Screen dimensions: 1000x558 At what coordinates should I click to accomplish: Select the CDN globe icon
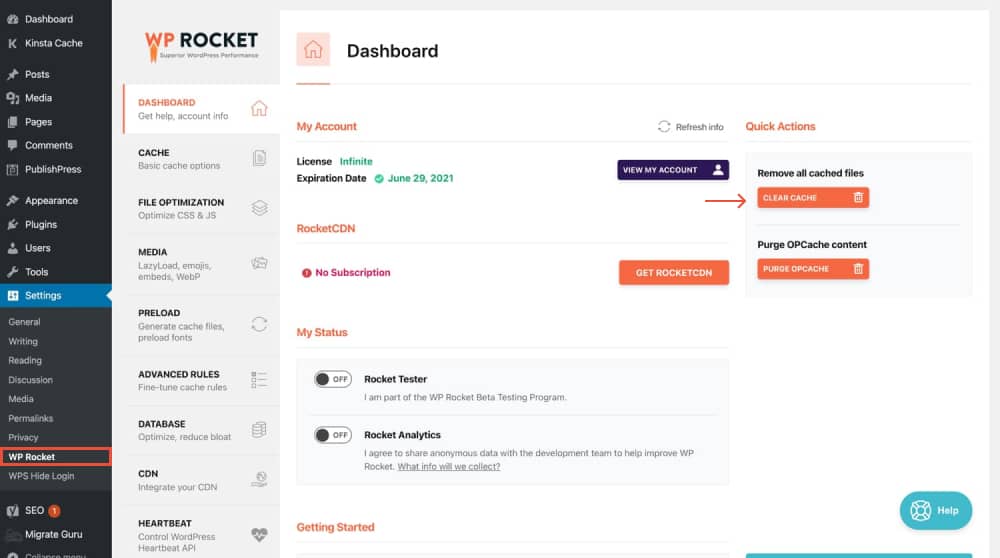click(x=259, y=479)
